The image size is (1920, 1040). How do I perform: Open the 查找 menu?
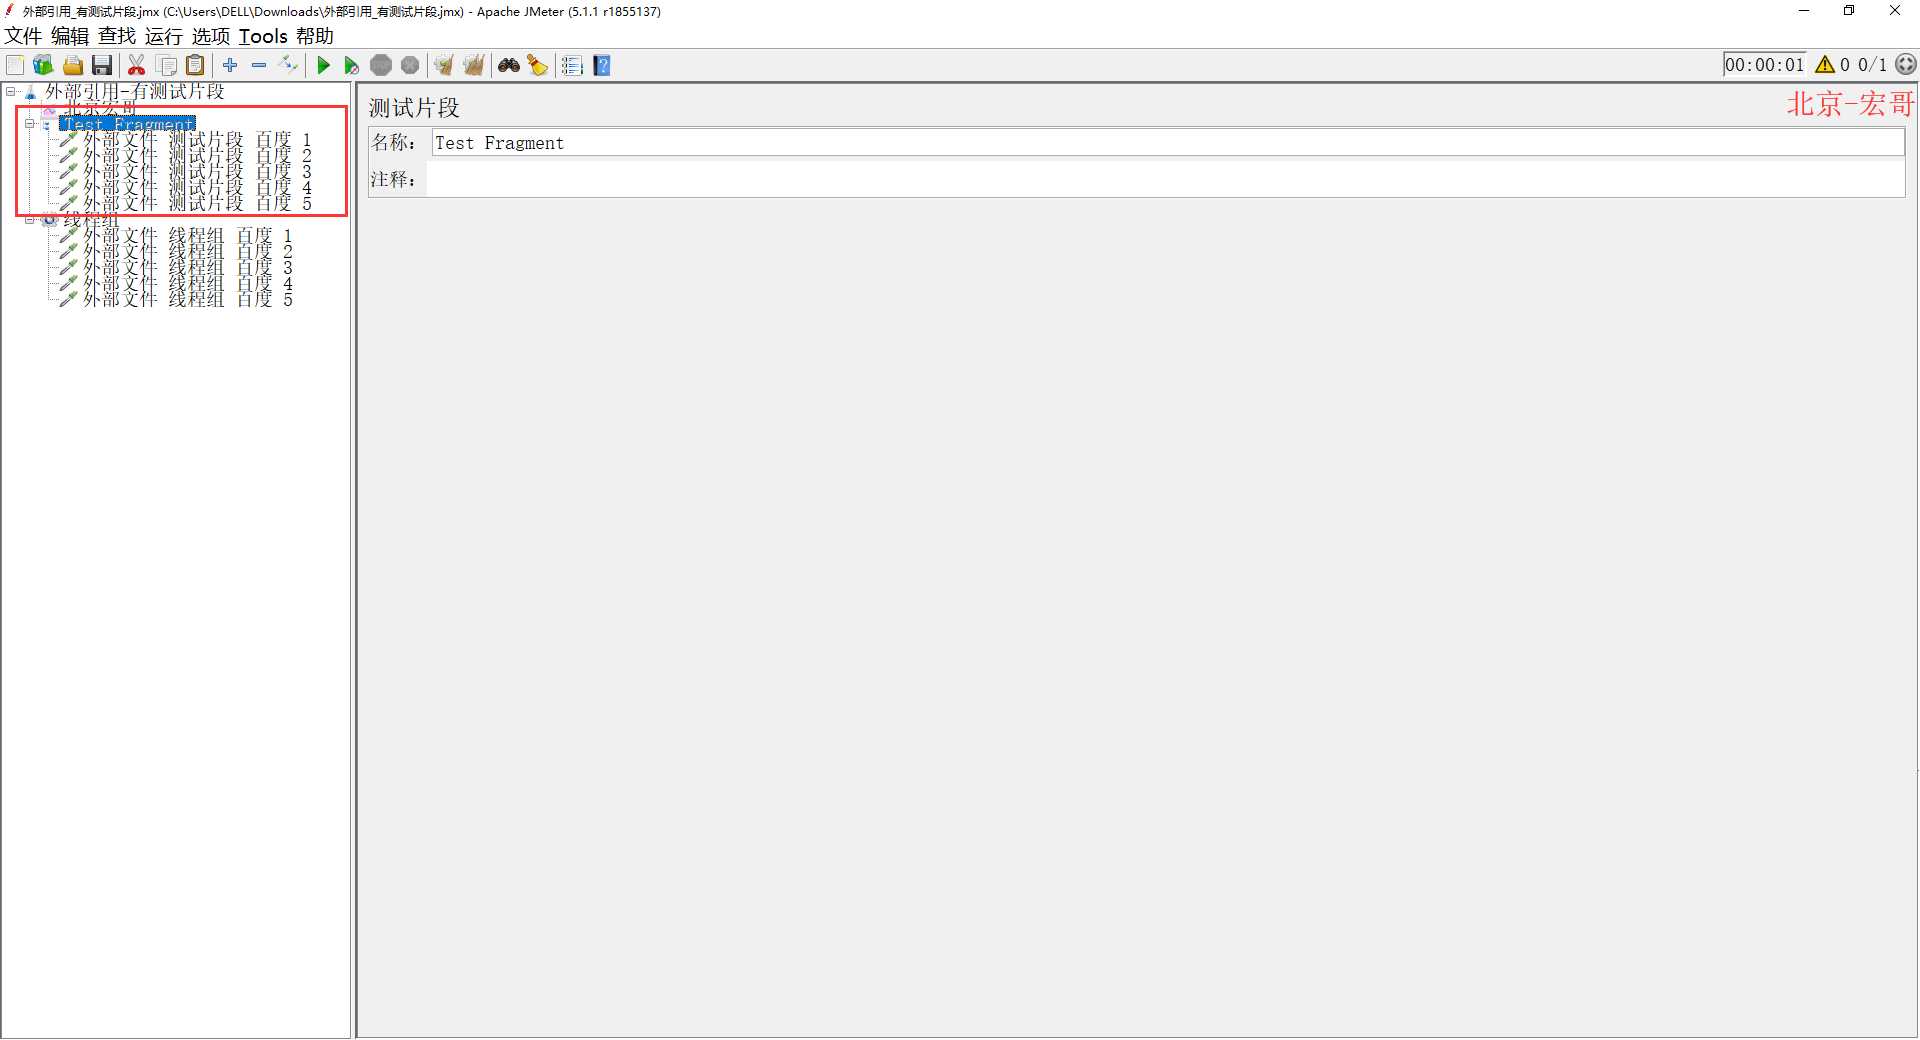pyautogui.click(x=117, y=36)
